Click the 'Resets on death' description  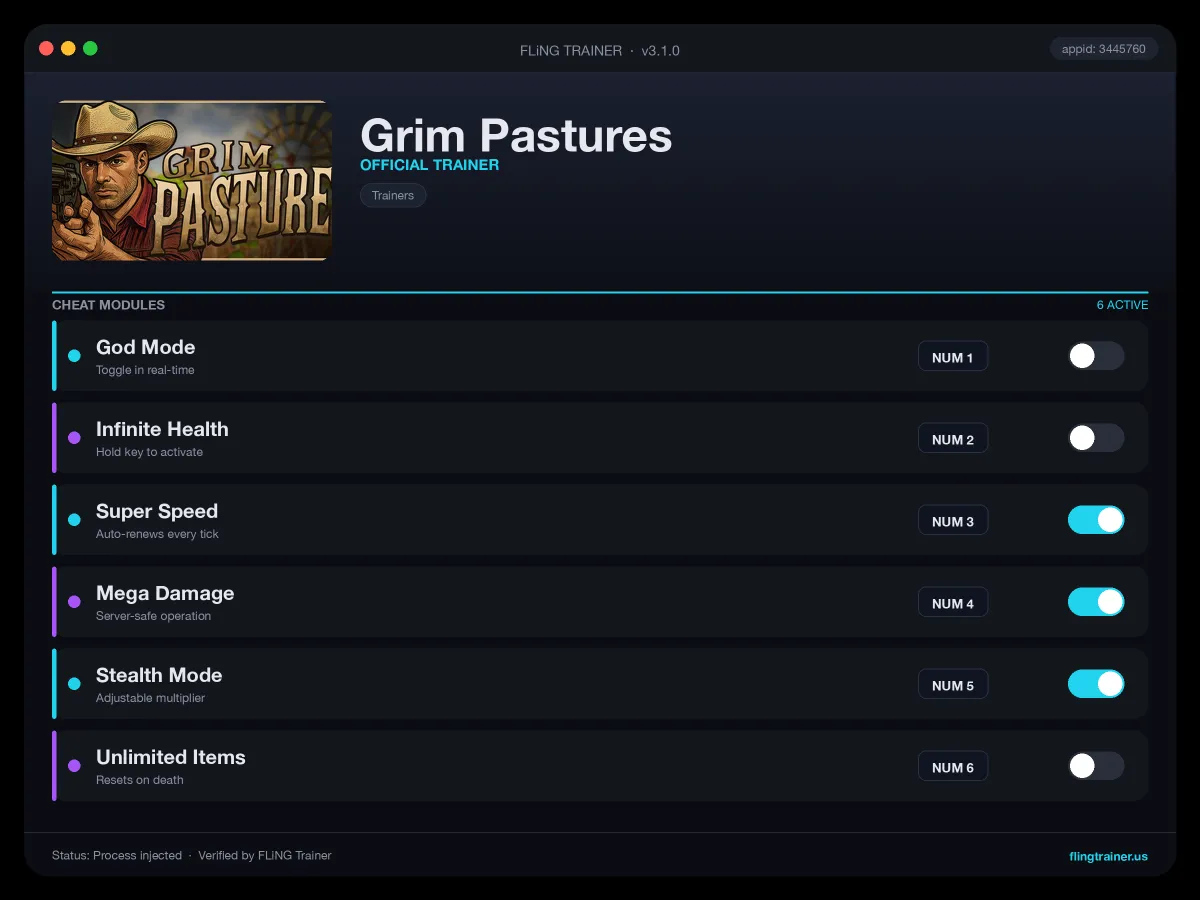click(x=140, y=780)
